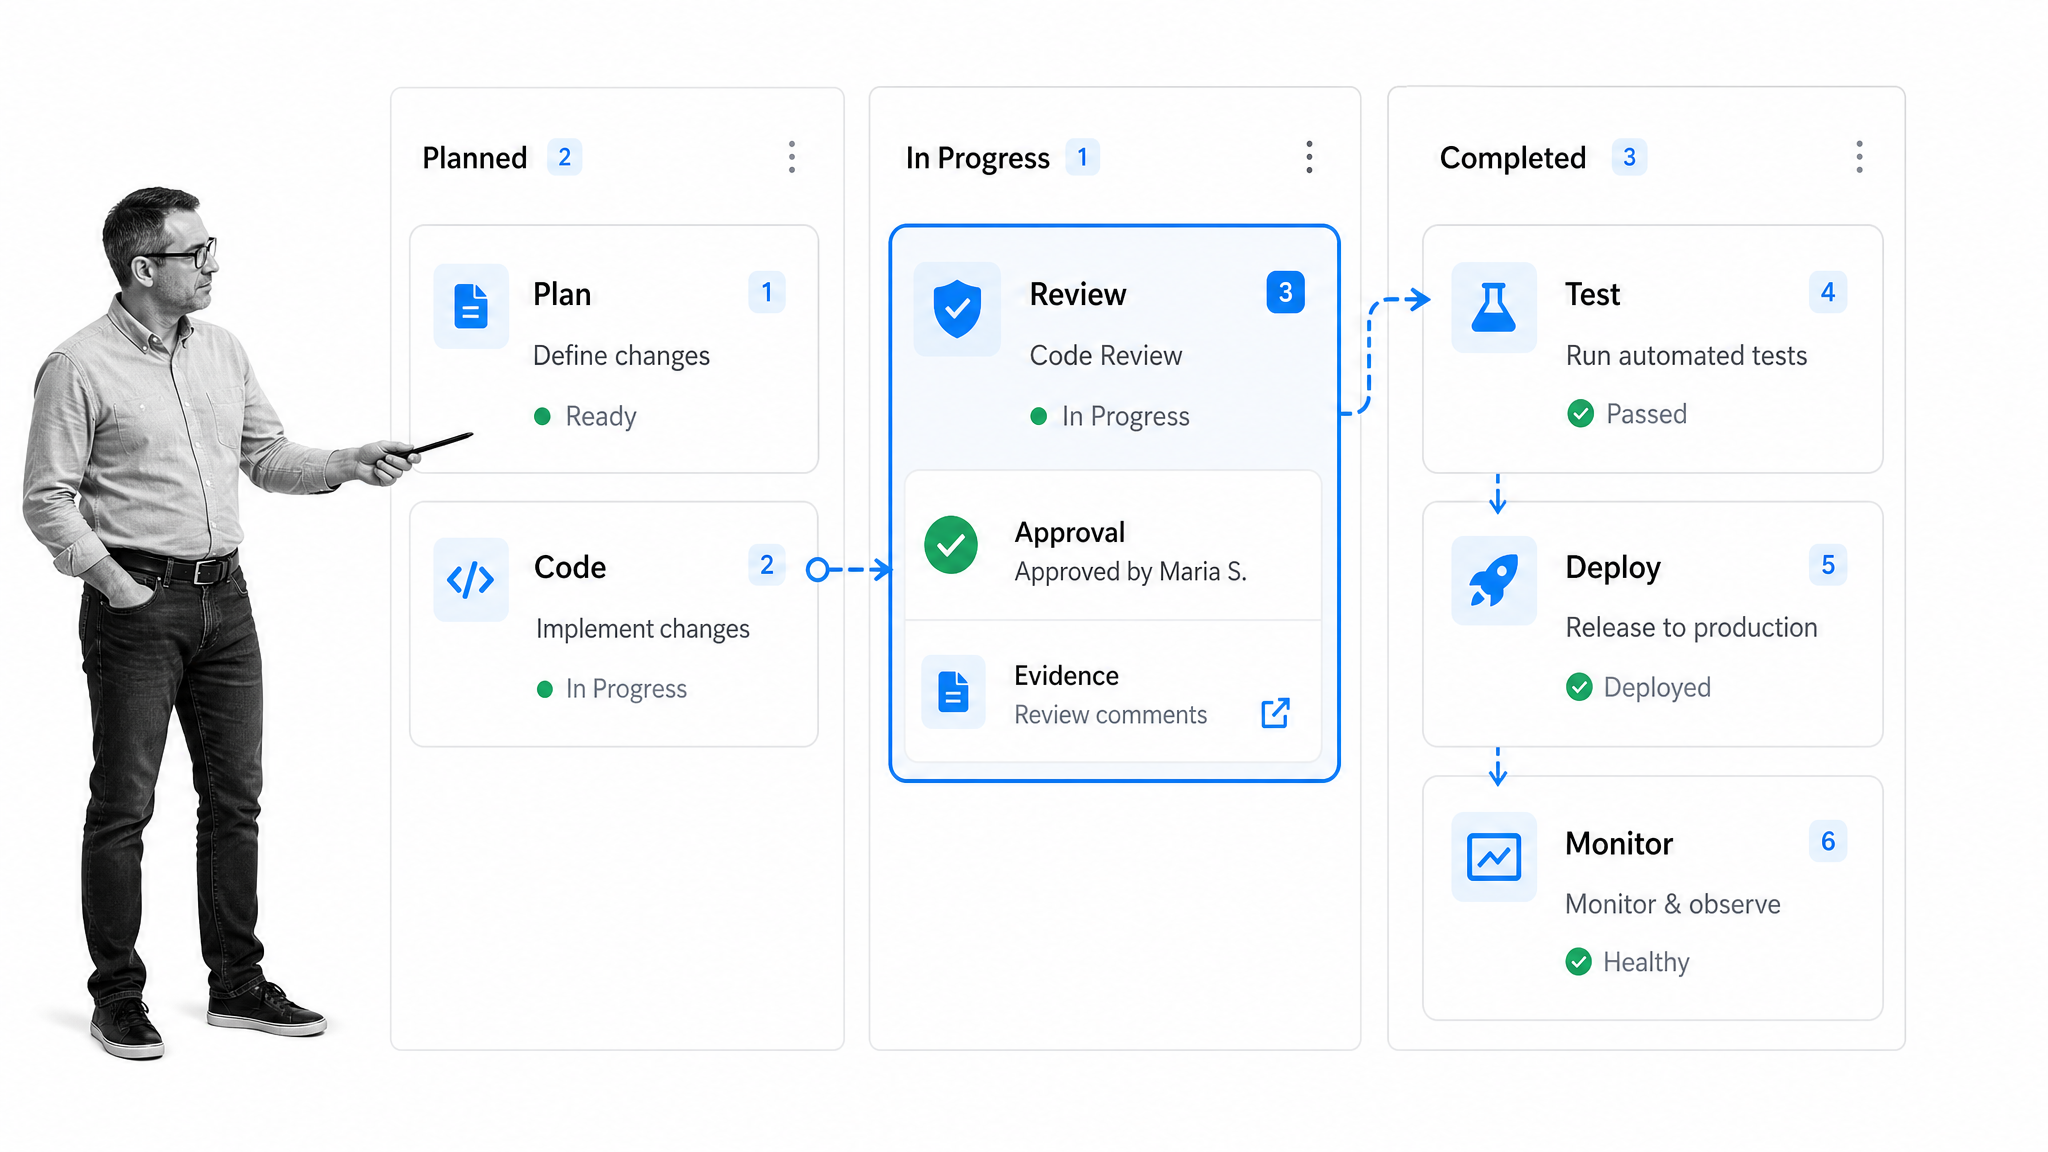Image resolution: width=2048 pixels, height=1152 pixels.
Task: Click the 'Review comments' text
Action: [x=1110, y=715]
